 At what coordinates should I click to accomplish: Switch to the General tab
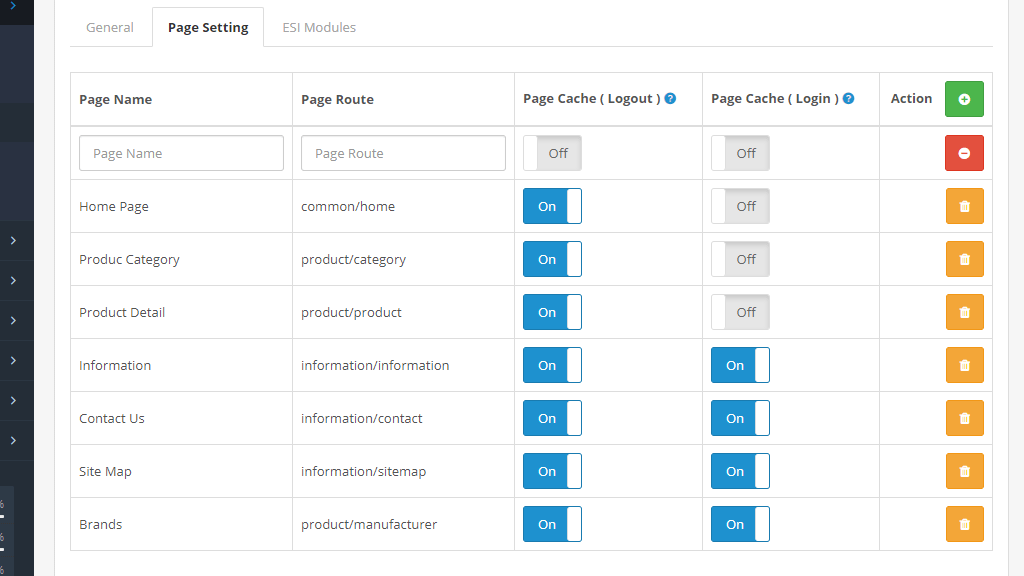point(110,27)
